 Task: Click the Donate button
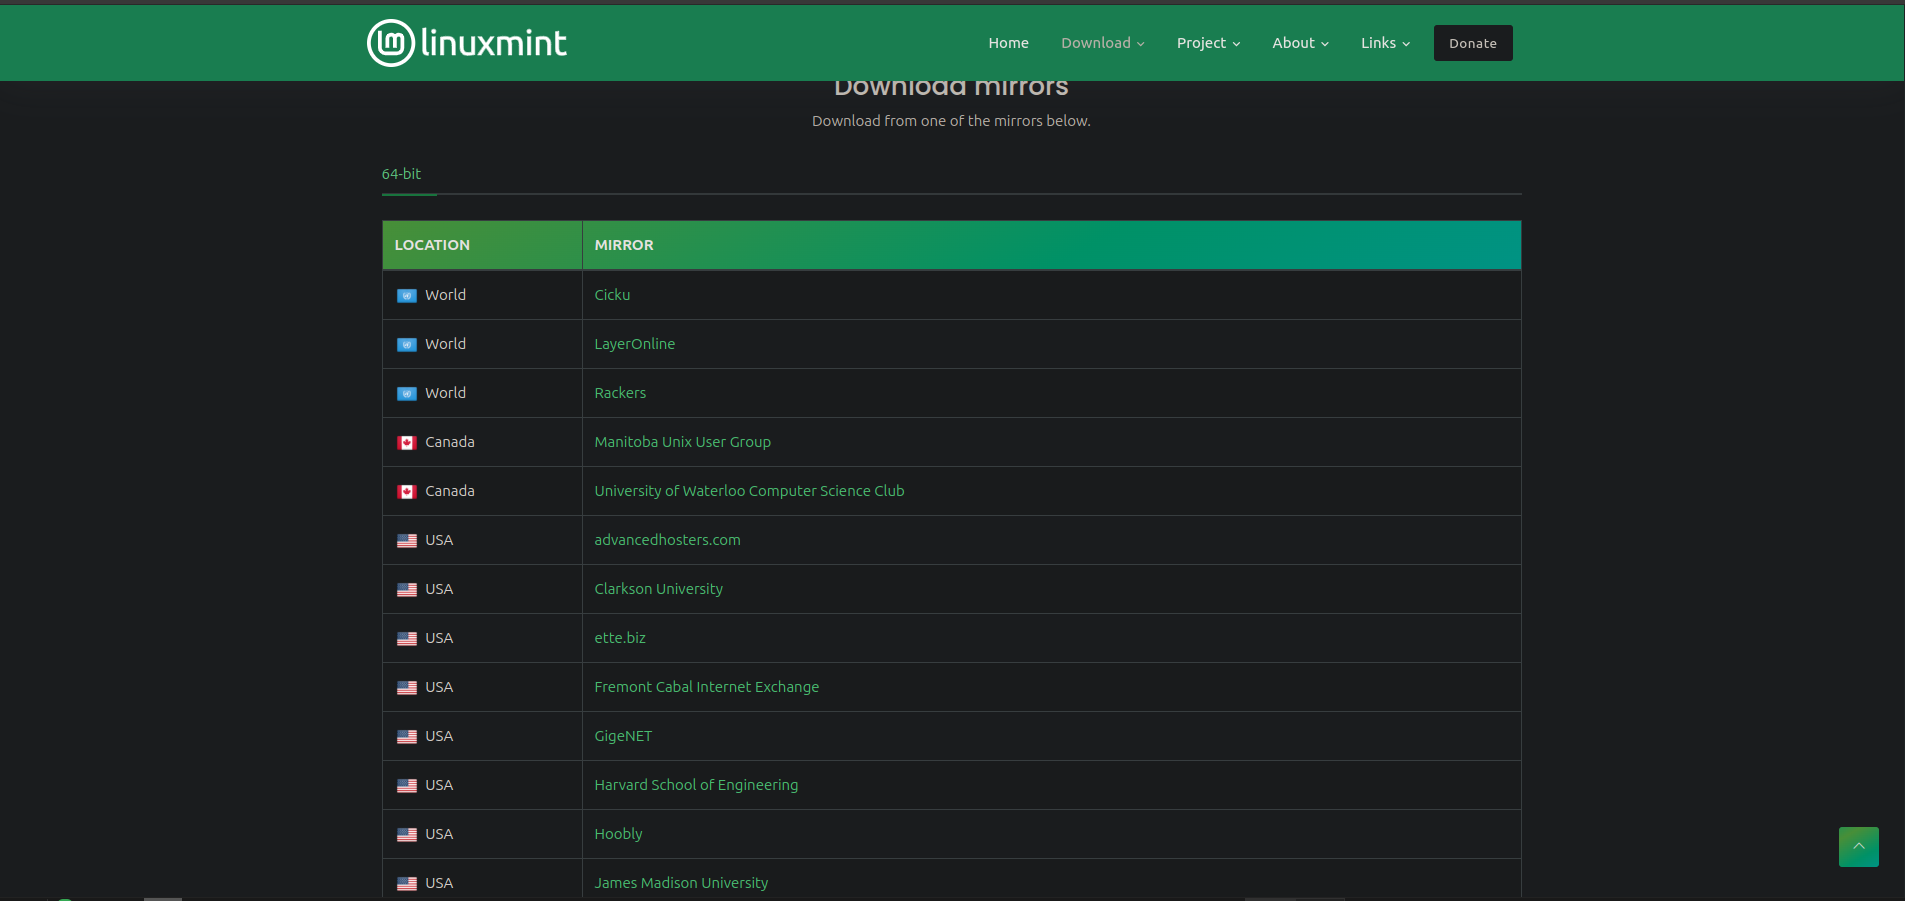pos(1473,43)
